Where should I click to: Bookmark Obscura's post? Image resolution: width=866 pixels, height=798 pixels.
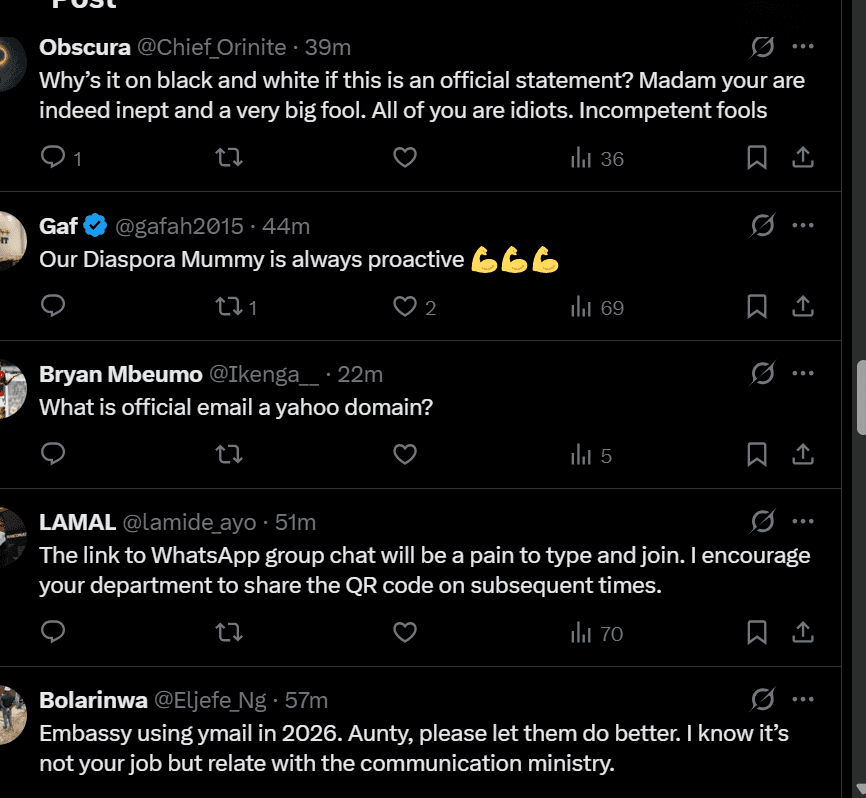757,158
